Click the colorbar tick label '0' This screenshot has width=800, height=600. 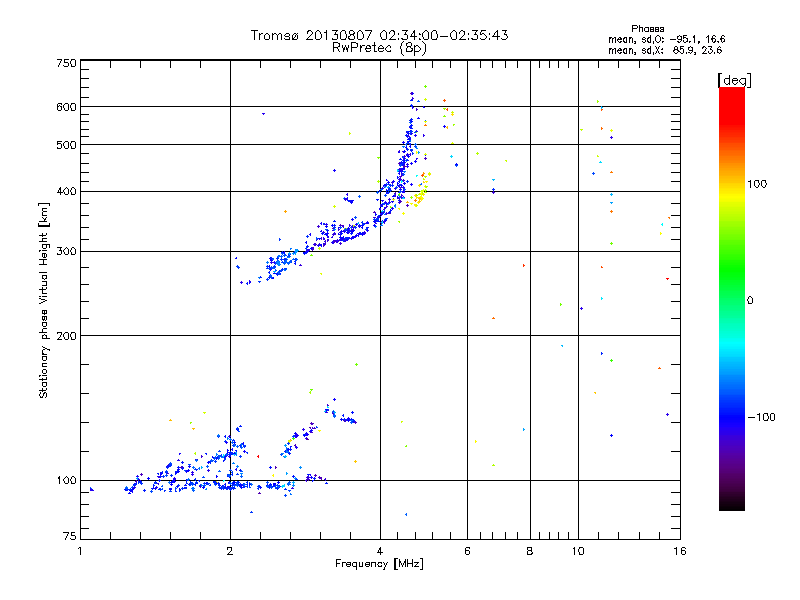click(x=750, y=301)
